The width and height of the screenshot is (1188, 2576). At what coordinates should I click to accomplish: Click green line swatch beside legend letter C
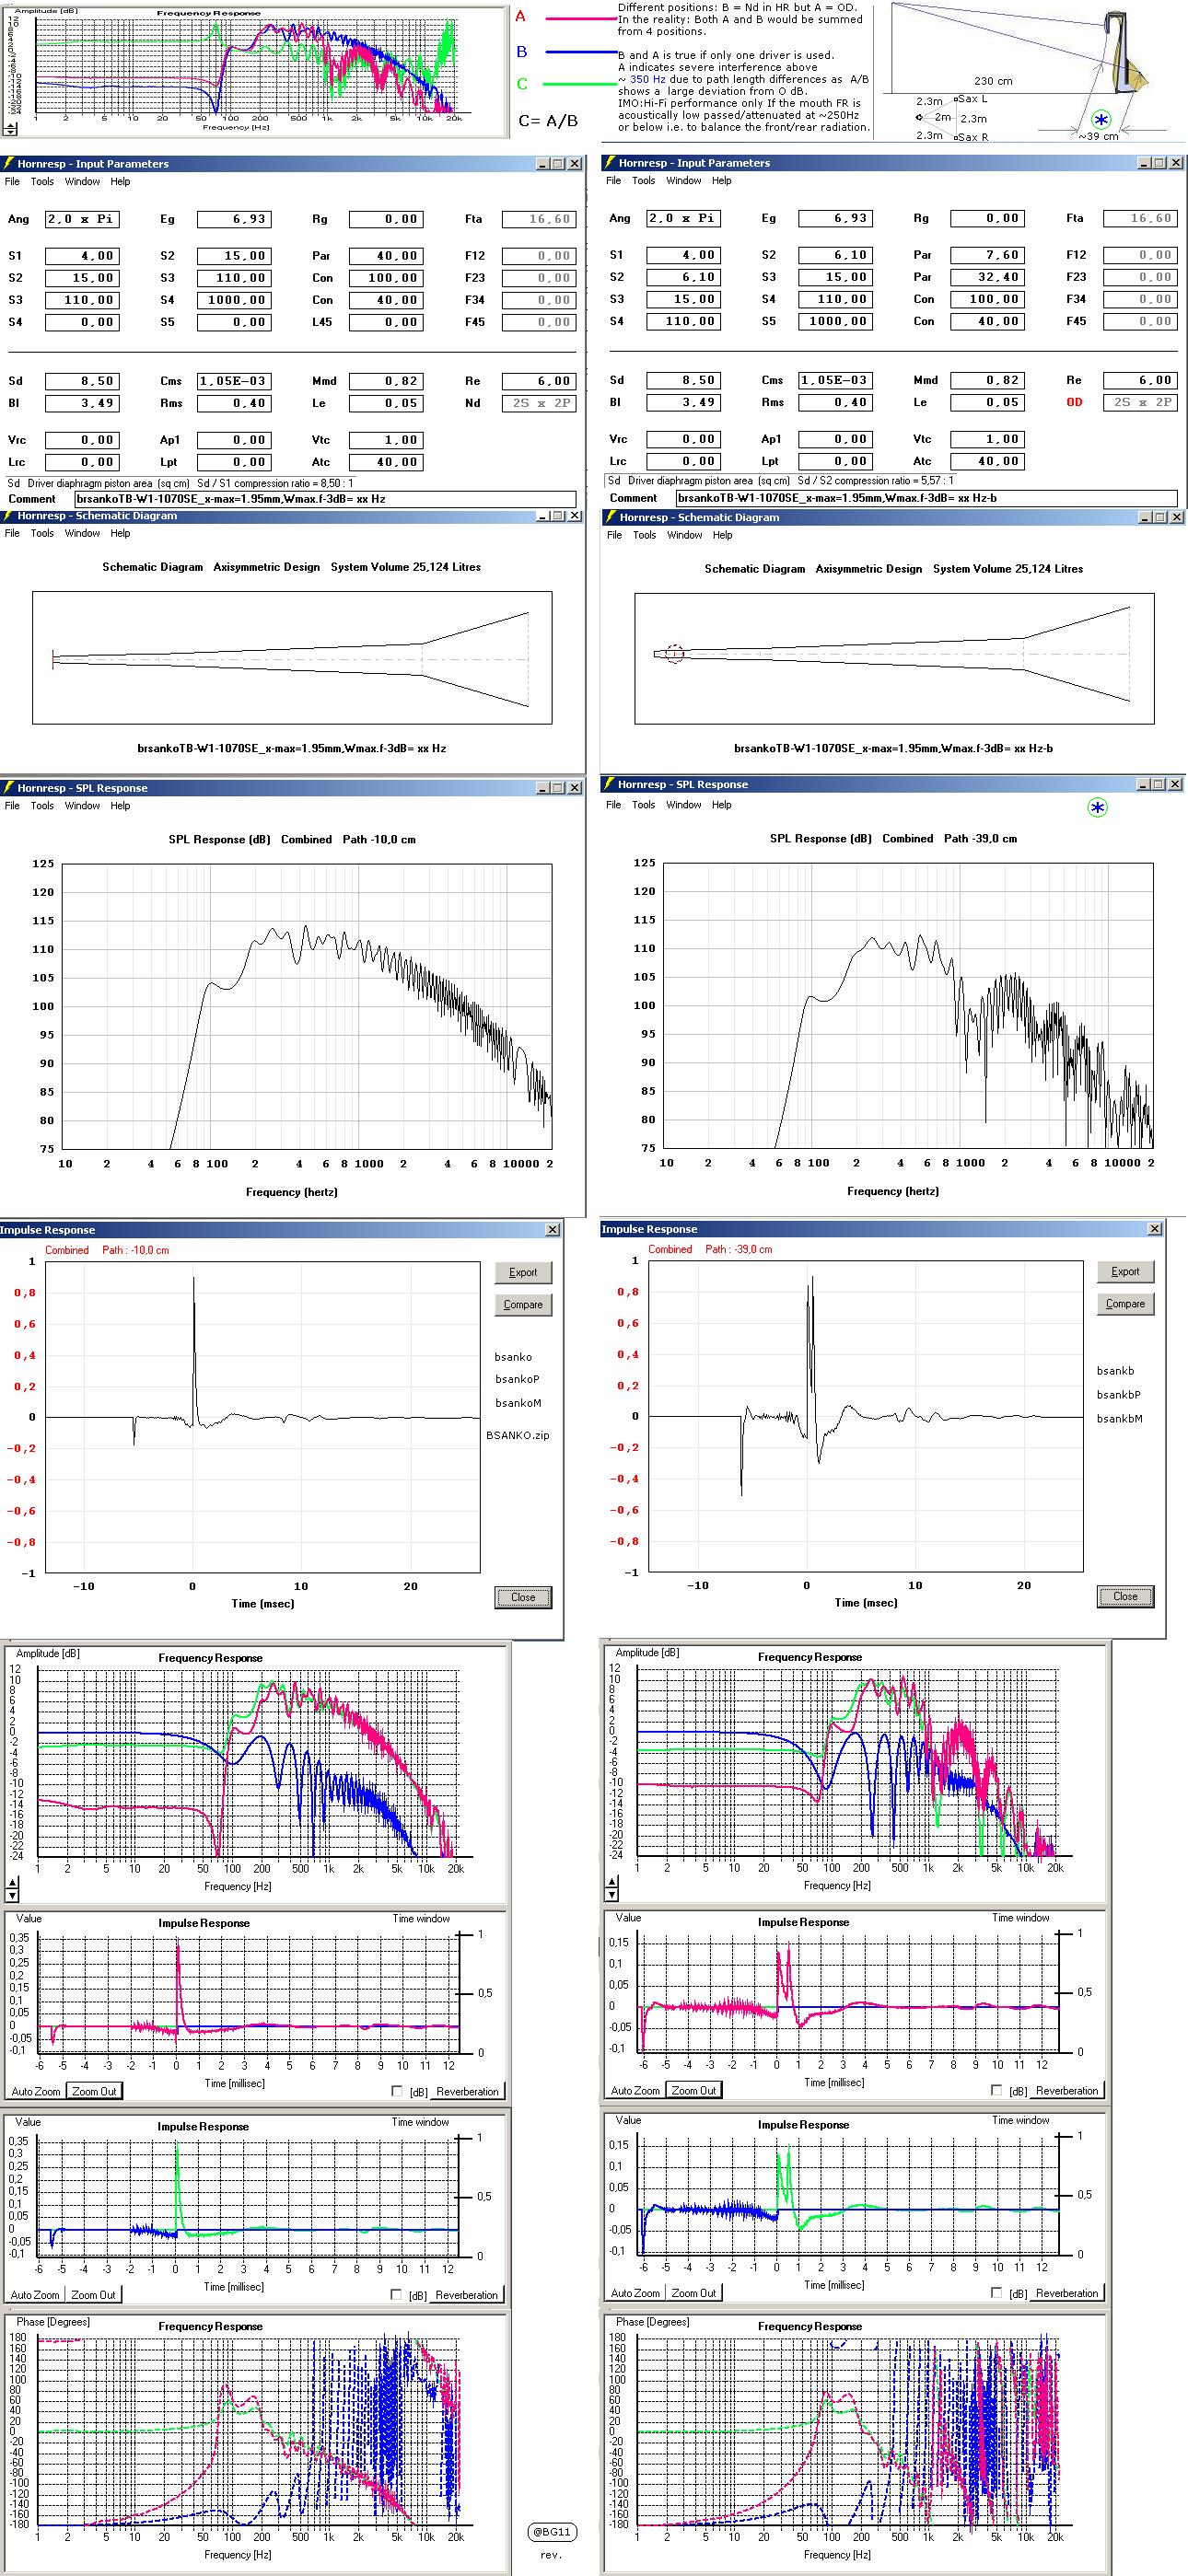tap(581, 85)
